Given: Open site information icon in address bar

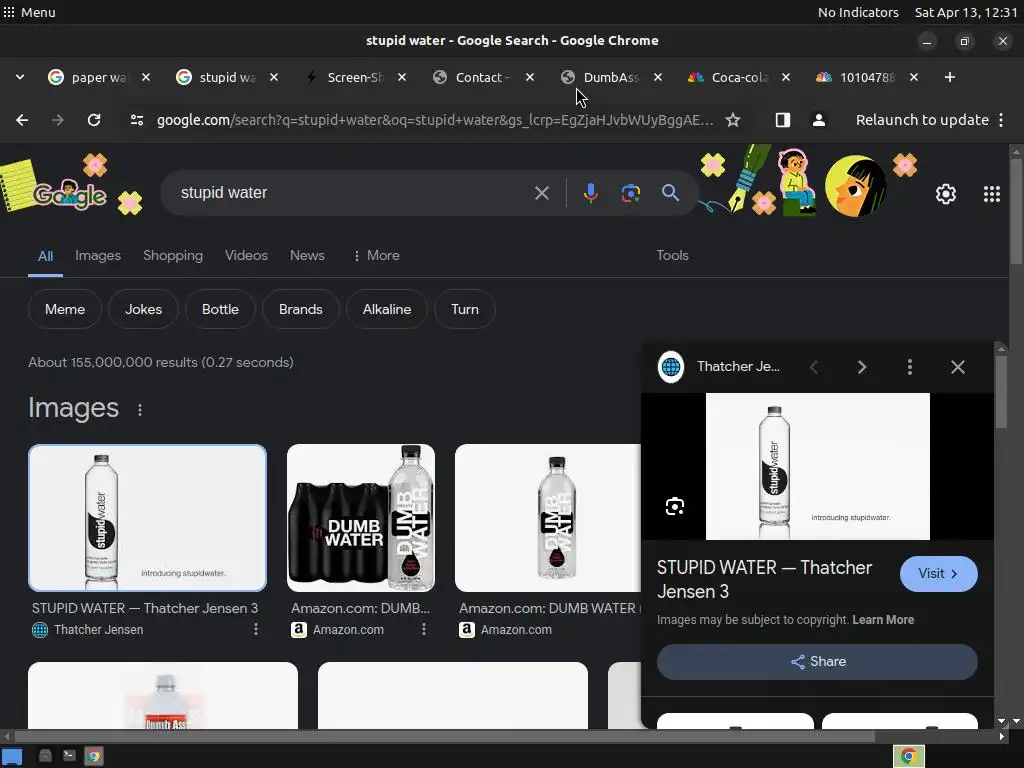Looking at the screenshot, I should point(136,120).
